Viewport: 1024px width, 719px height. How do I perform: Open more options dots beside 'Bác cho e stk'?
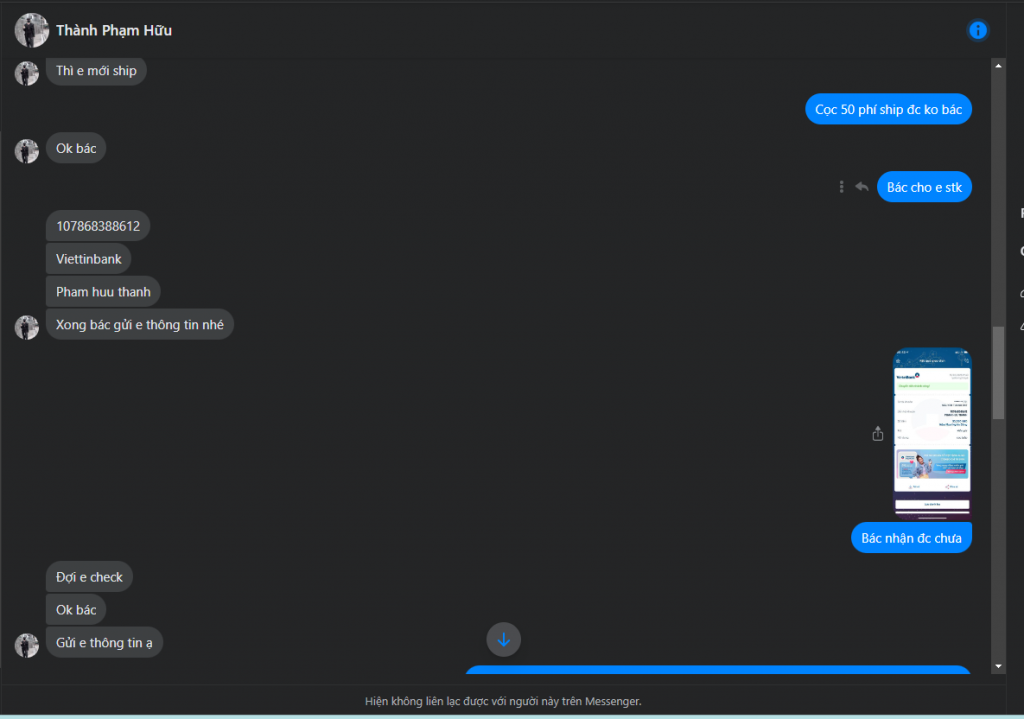click(841, 187)
